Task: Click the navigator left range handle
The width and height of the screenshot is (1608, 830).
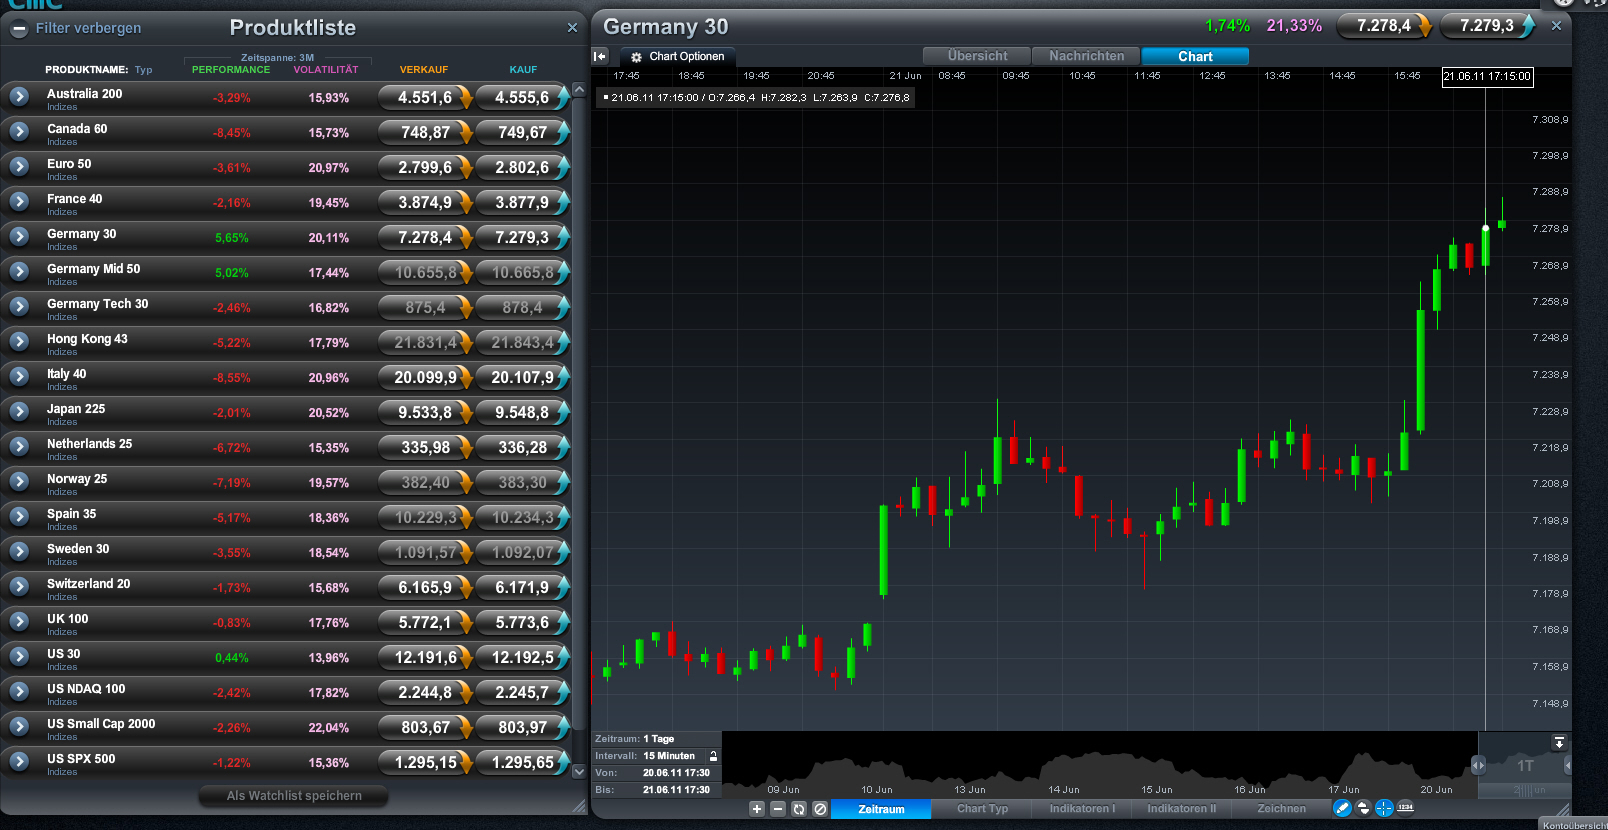Action: (x=1478, y=765)
